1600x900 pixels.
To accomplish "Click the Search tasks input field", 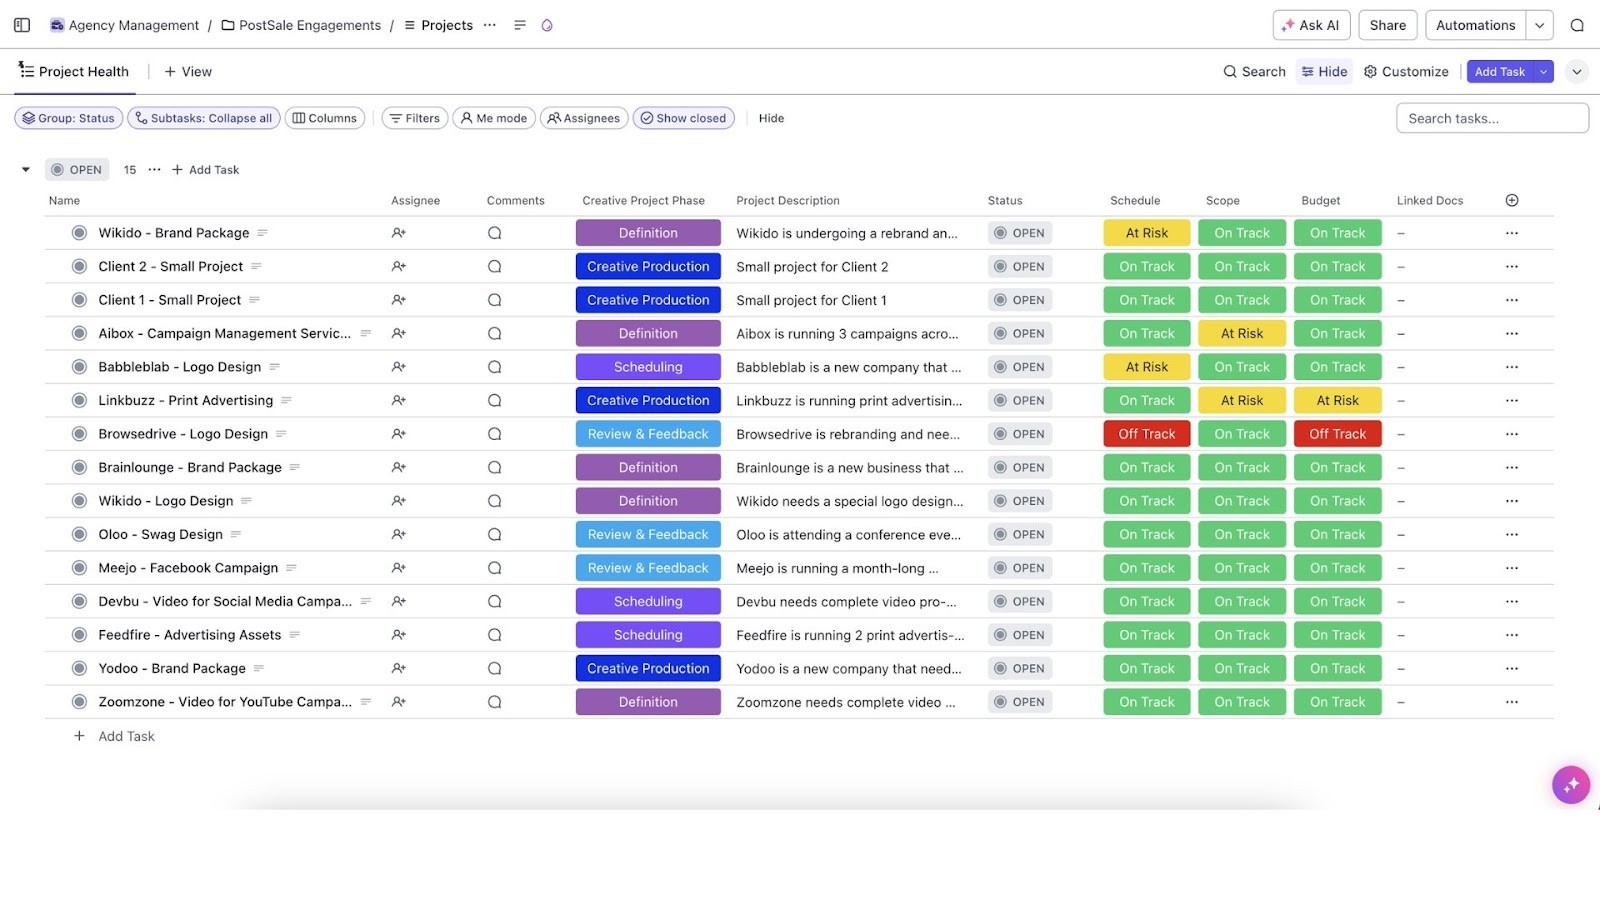I will click(1492, 118).
